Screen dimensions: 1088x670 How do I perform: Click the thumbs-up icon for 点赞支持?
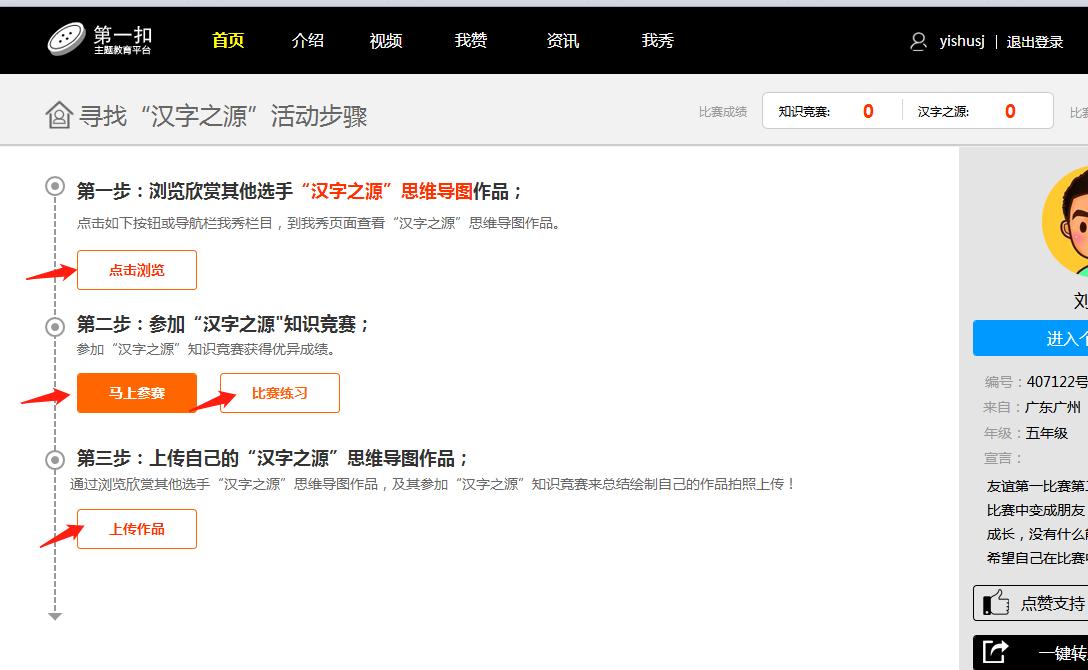[x=996, y=603]
